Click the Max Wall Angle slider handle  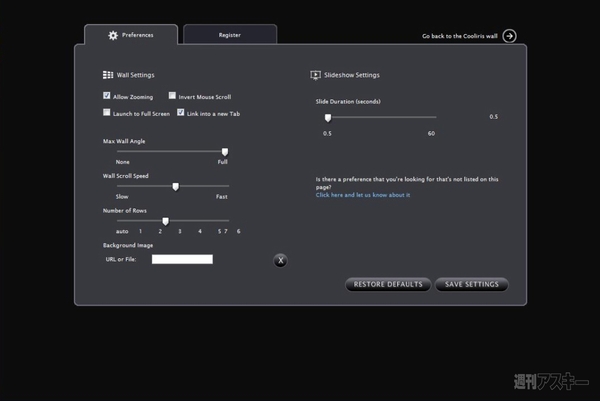click(x=225, y=152)
